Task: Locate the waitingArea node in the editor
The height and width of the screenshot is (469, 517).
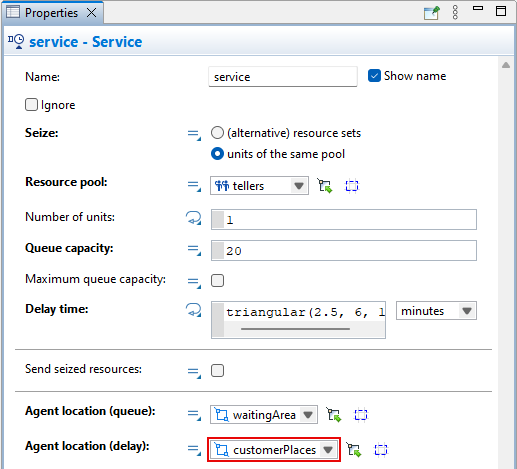Action: (x=361, y=415)
